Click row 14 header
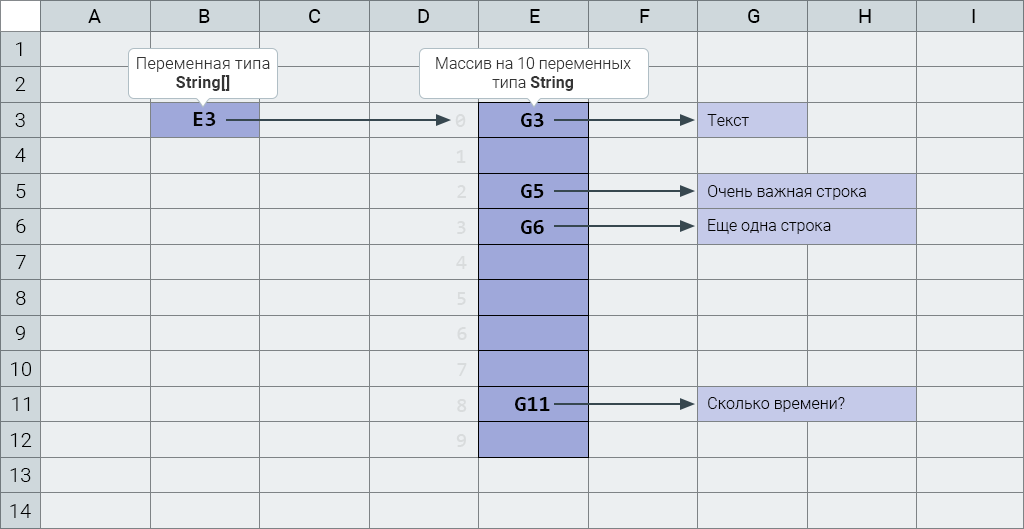Screen dimensions: 1024x529 pyautogui.click(x=20, y=511)
